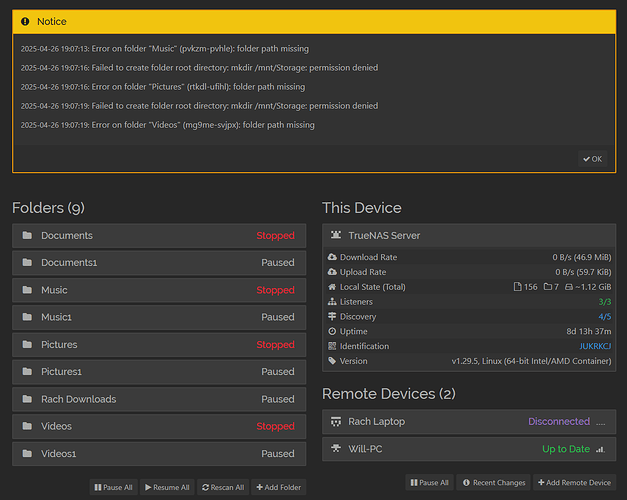
Task: Click the folder count 7 in Local State
Action: [556, 287]
